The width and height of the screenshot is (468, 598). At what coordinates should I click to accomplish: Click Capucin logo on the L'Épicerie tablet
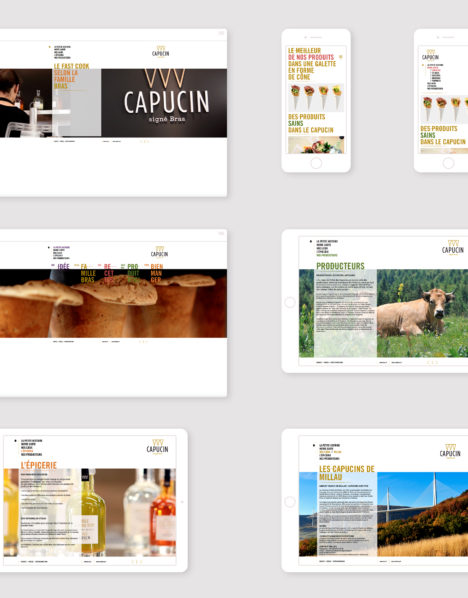pos(157,447)
